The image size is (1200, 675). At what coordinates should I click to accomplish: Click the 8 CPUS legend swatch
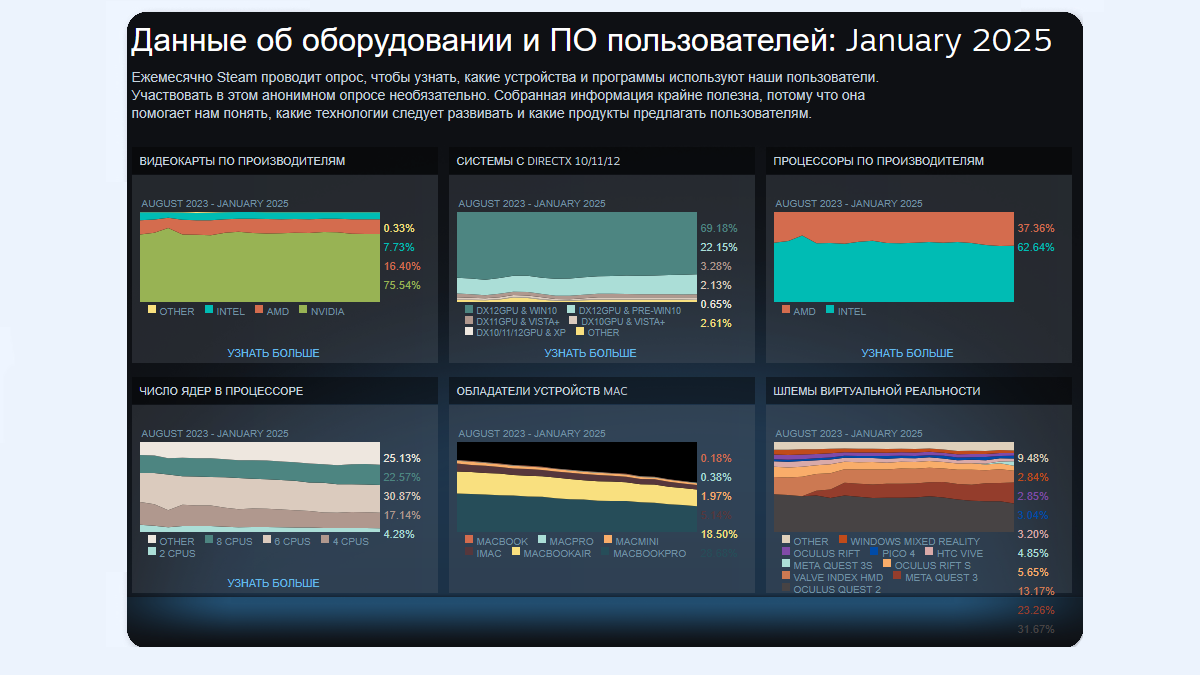(208, 541)
